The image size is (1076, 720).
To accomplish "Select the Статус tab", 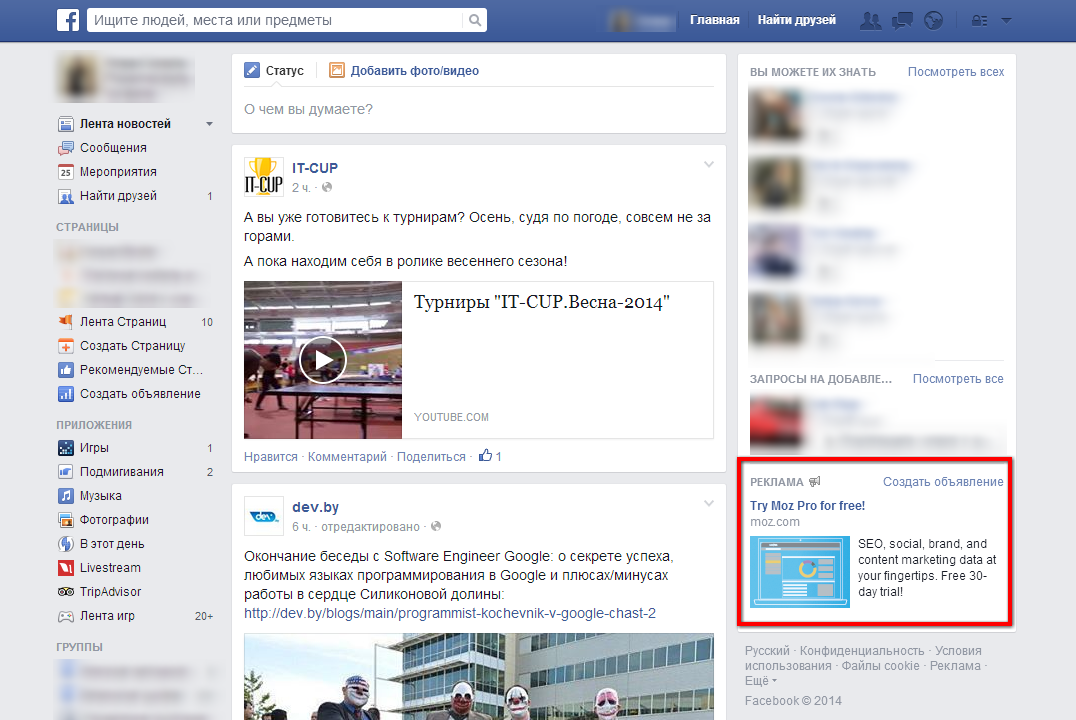I will point(284,71).
